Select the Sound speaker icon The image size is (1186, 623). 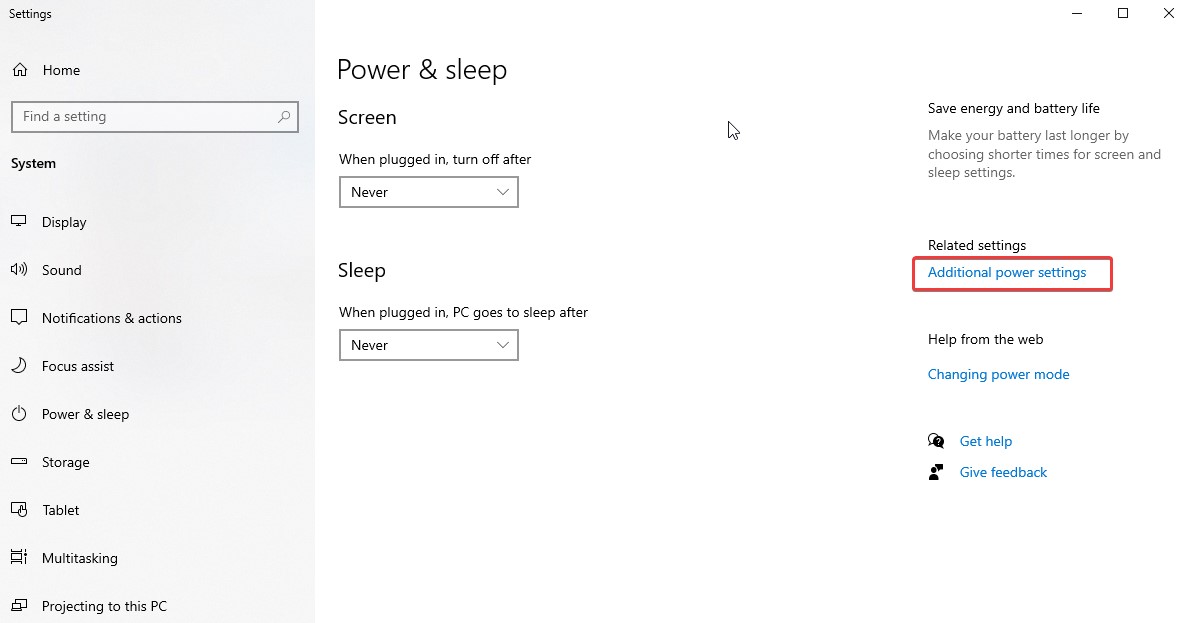[20, 269]
